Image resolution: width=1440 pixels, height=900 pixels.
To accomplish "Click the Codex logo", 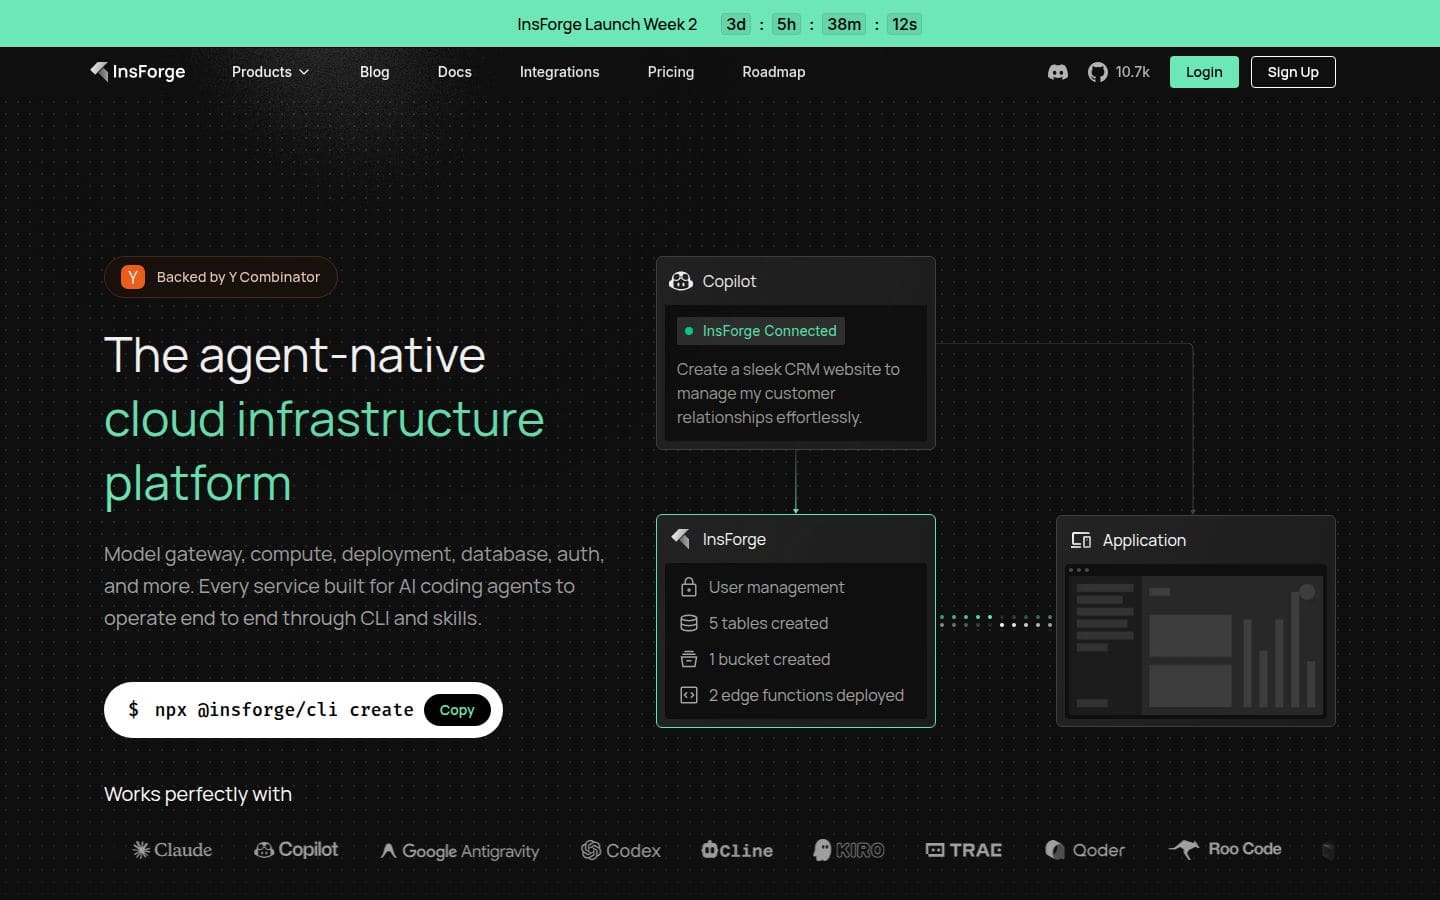I will pyautogui.click(x=621, y=850).
